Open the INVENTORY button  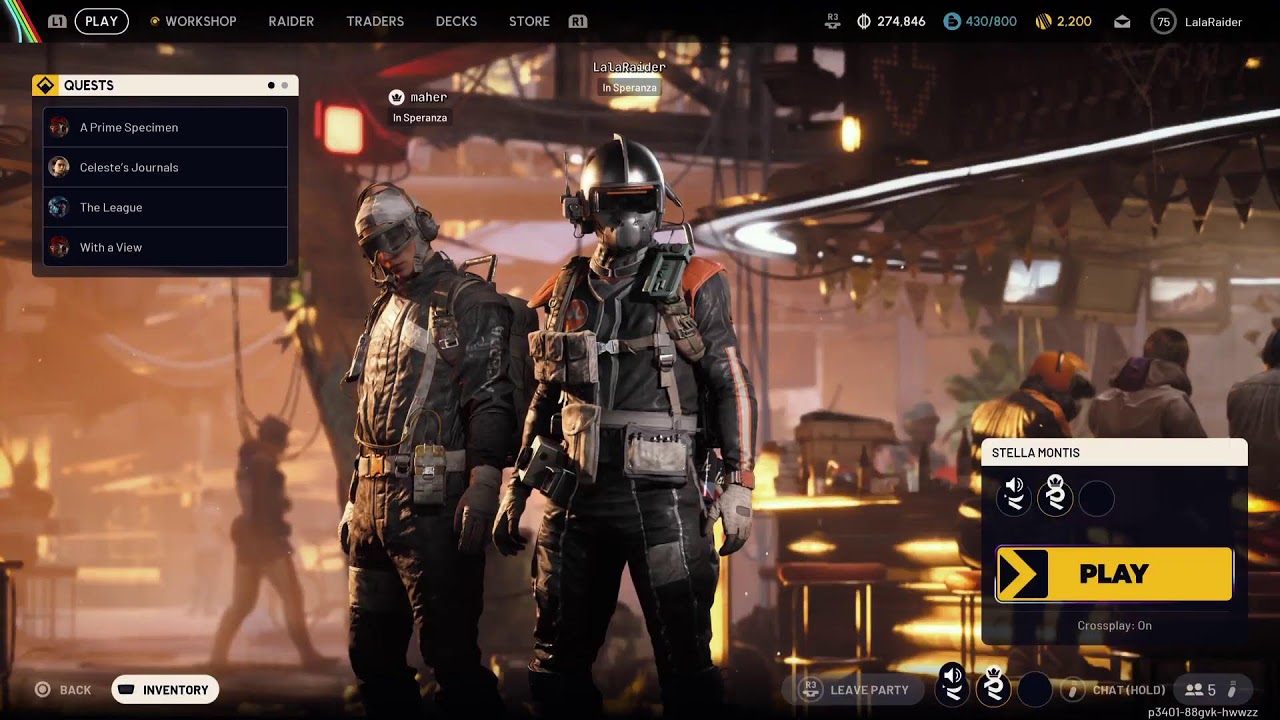coord(165,690)
